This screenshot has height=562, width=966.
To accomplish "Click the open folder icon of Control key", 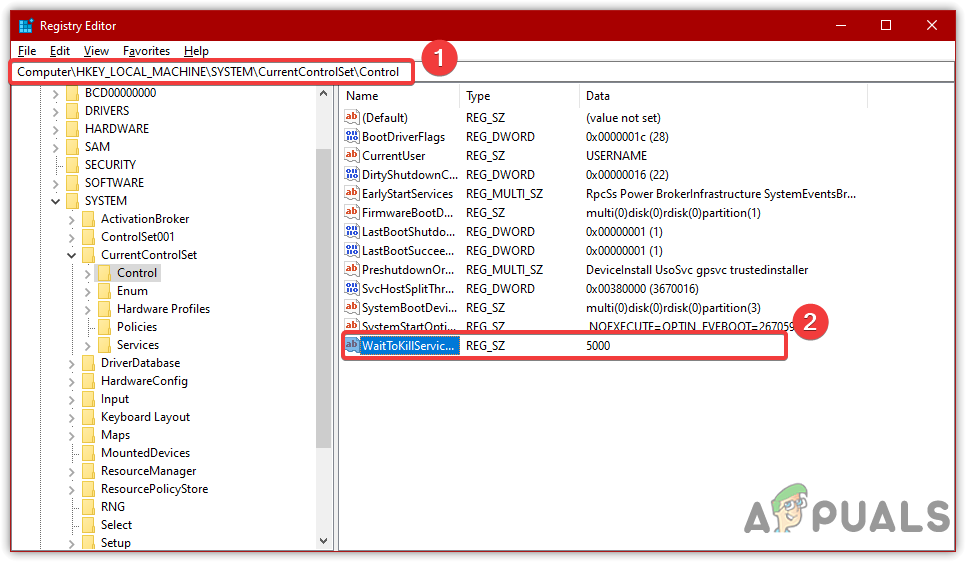I will point(105,273).
